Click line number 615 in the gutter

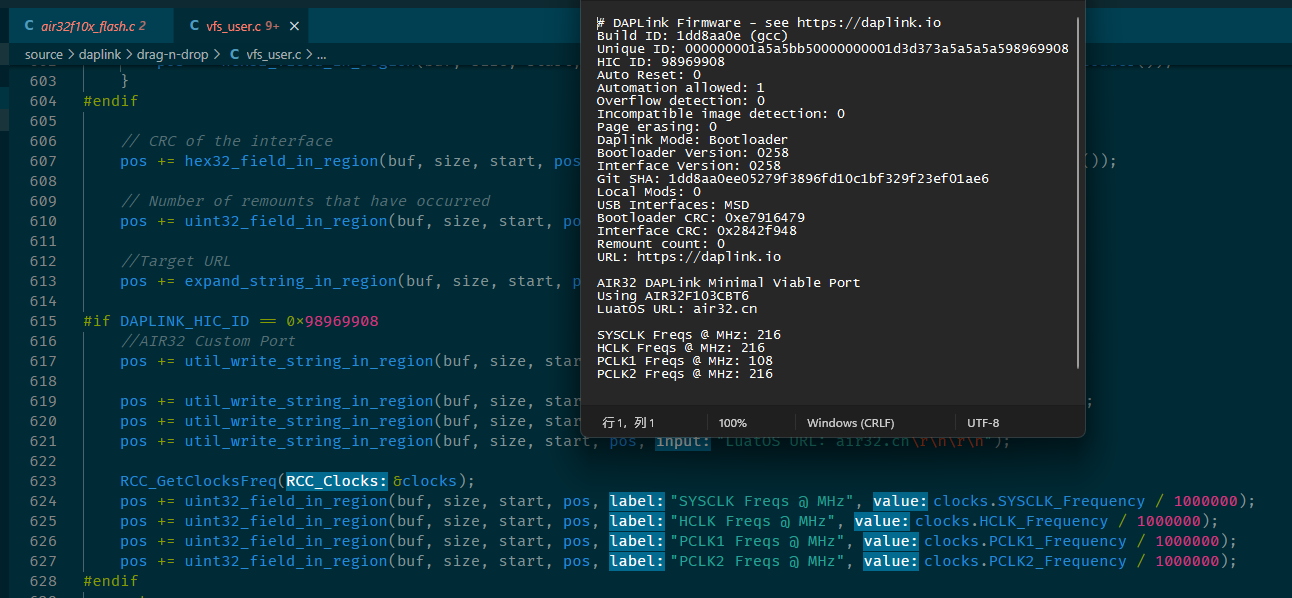tap(43, 321)
